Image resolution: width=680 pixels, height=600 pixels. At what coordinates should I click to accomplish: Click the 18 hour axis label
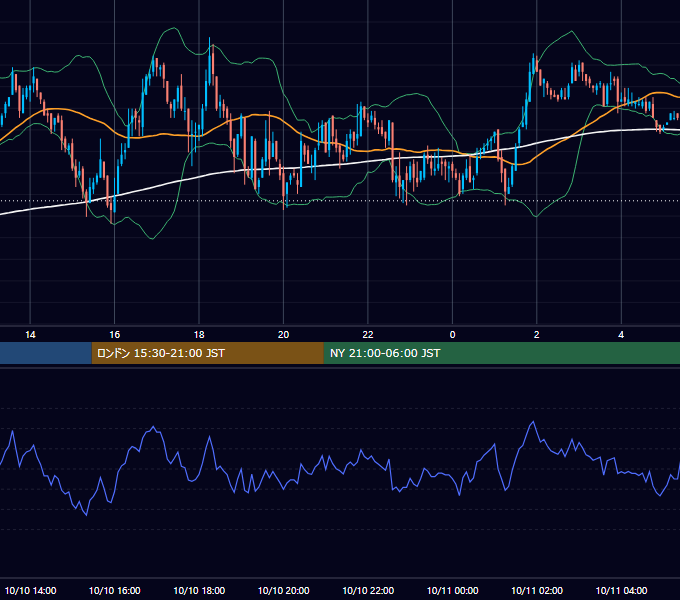[x=199, y=335]
